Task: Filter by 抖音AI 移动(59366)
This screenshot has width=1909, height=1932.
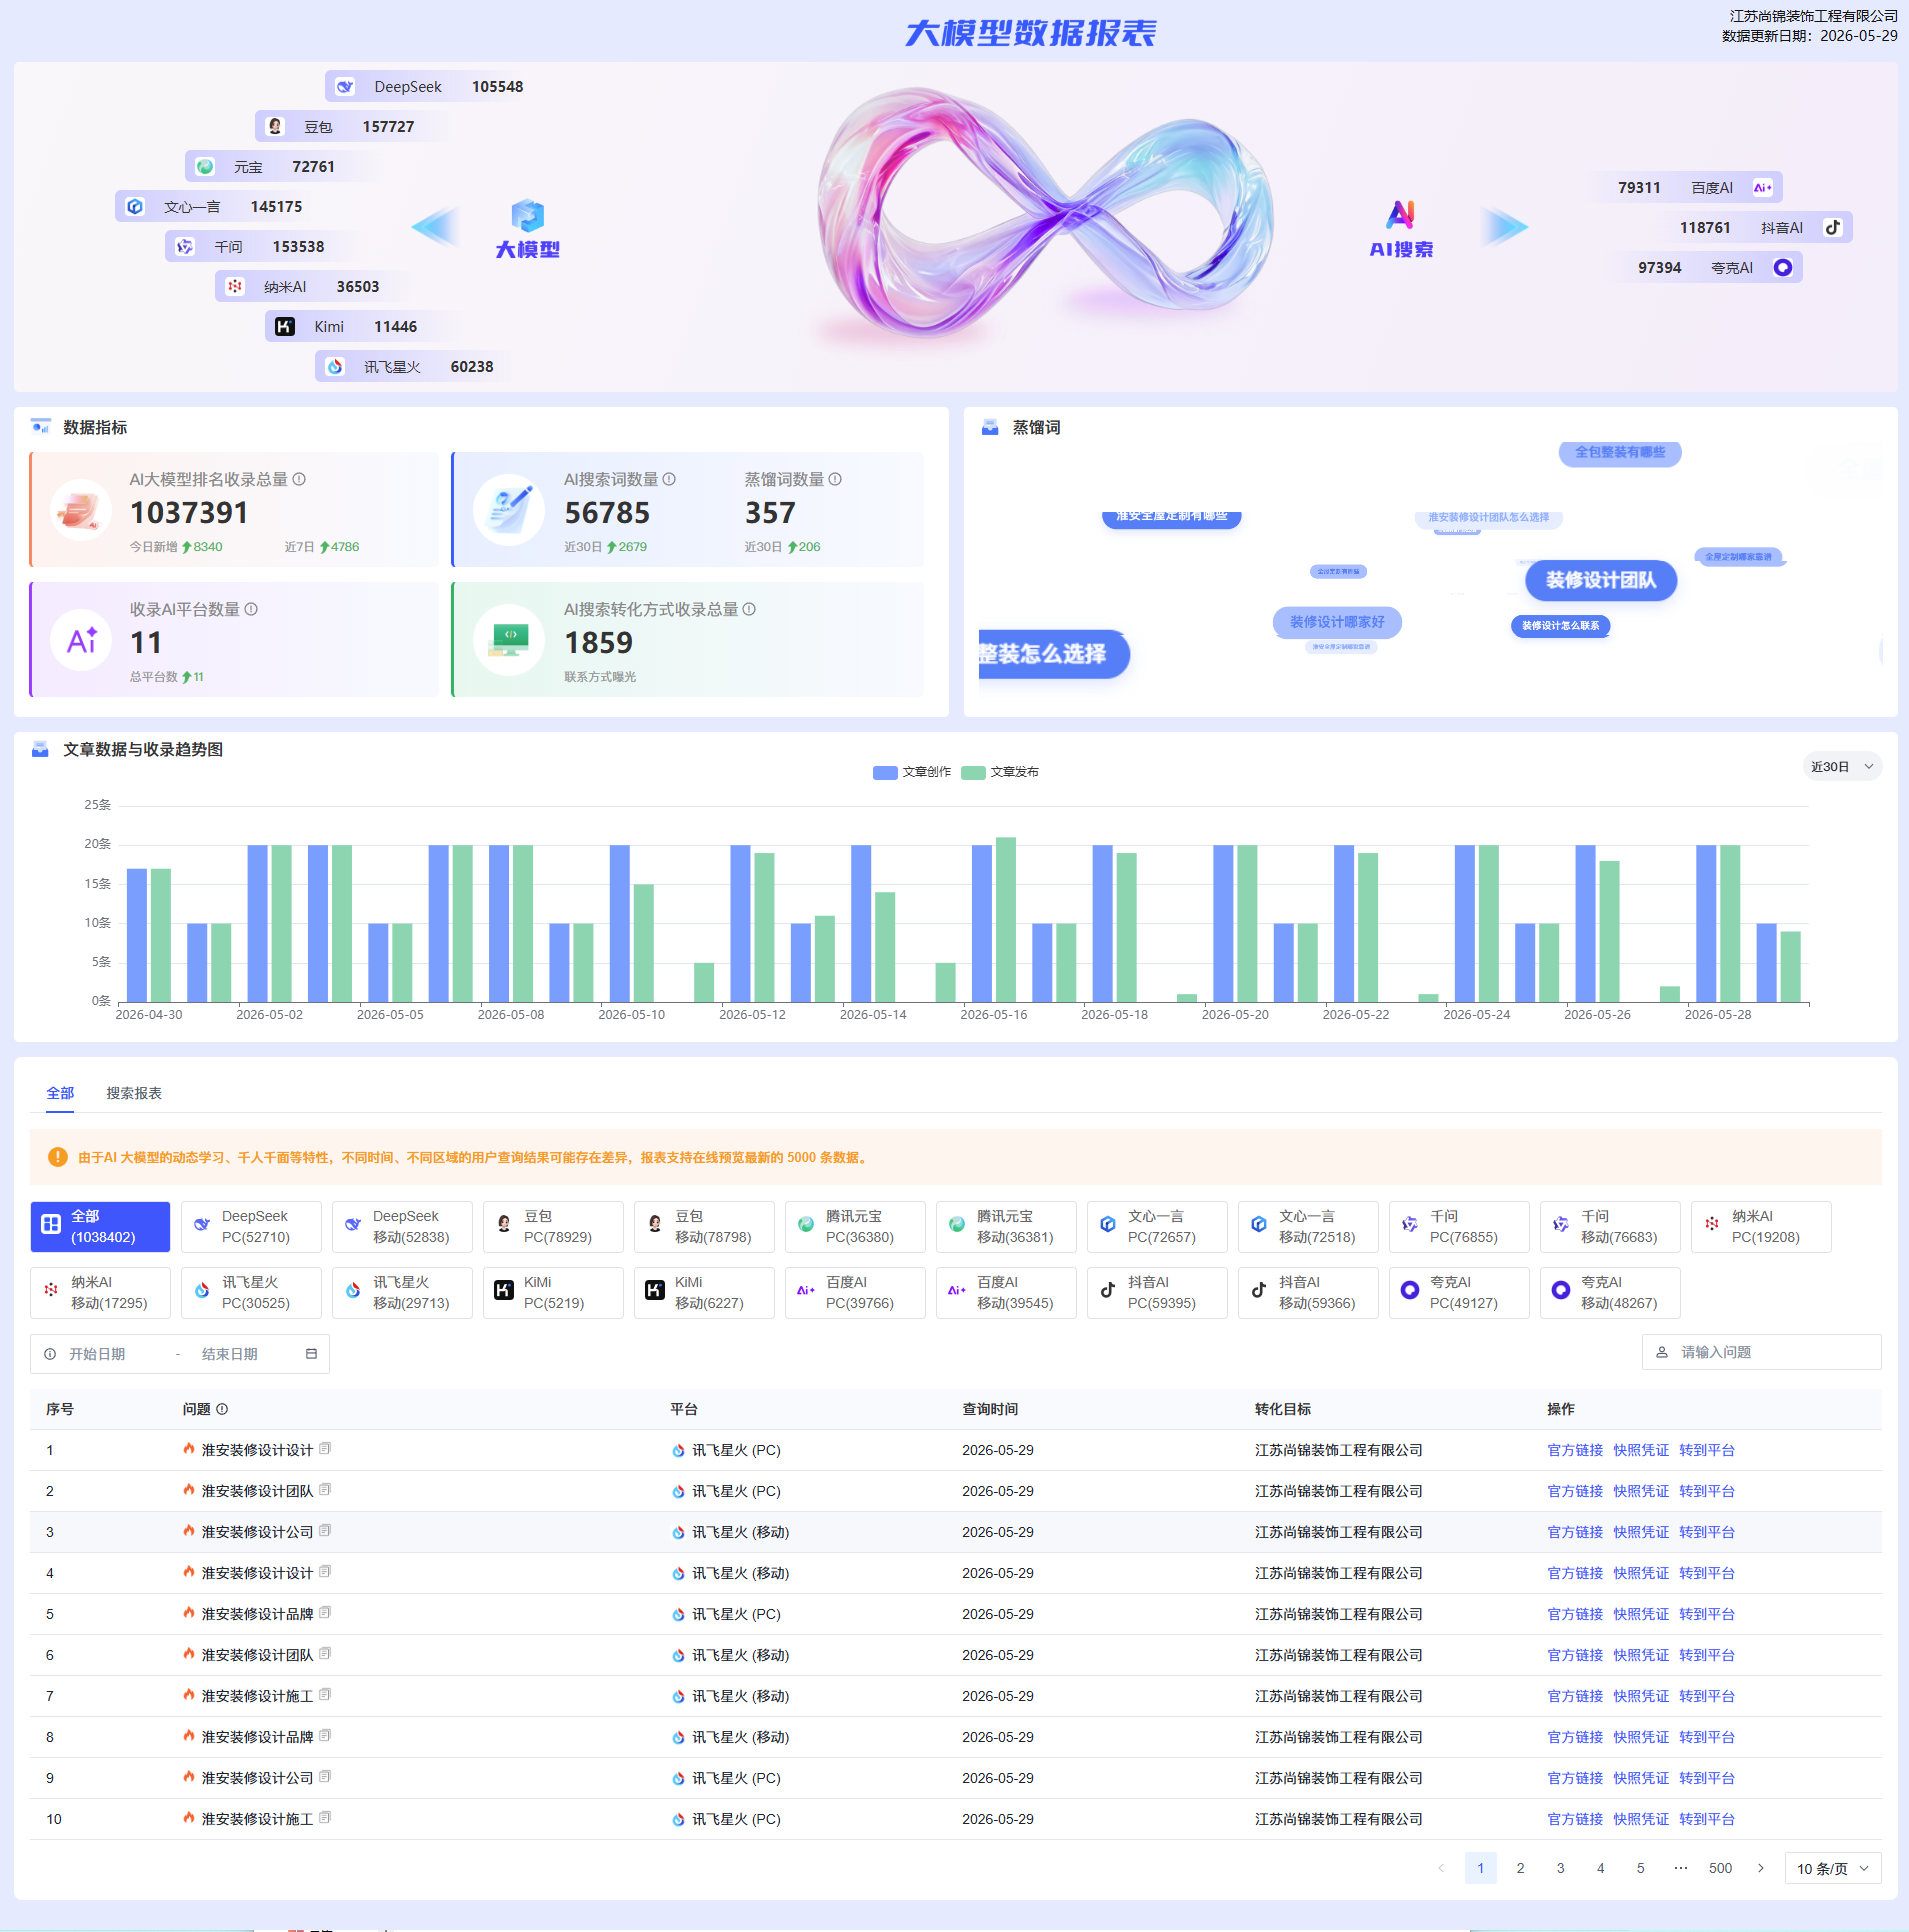Action: 1308,1293
